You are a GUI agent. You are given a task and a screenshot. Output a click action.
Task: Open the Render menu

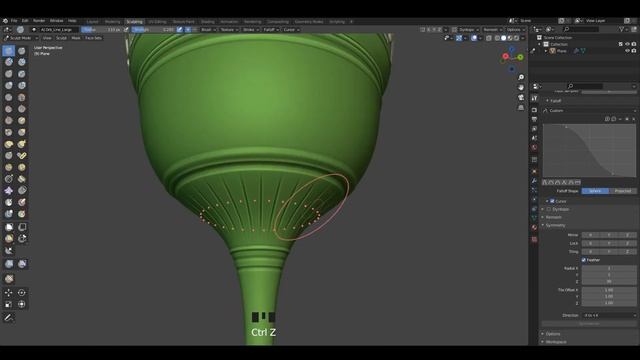point(39,21)
